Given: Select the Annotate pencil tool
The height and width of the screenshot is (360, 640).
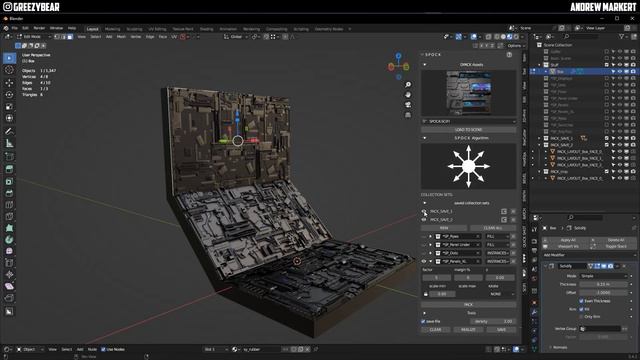Looking at the screenshot, I should click(x=9, y=131).
